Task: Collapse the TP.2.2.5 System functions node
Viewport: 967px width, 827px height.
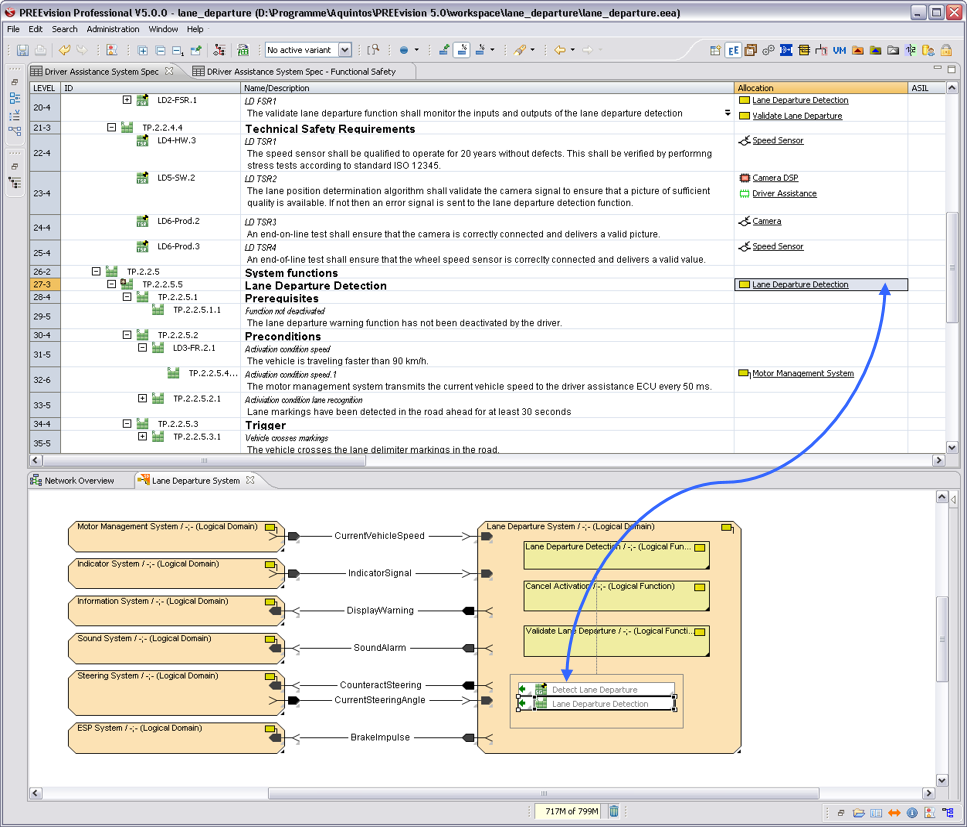Action: coord(96,271)
